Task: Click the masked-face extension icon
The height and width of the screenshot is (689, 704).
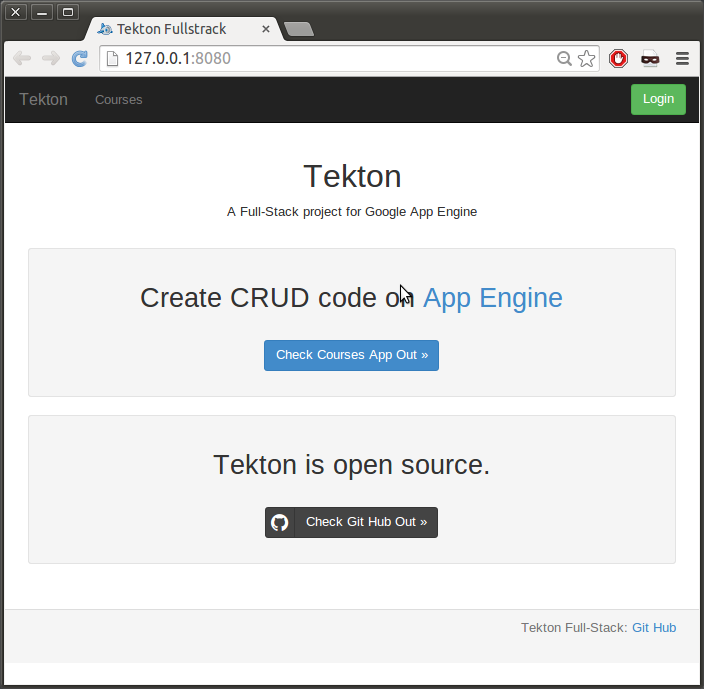Action: [x=650, y=58]
